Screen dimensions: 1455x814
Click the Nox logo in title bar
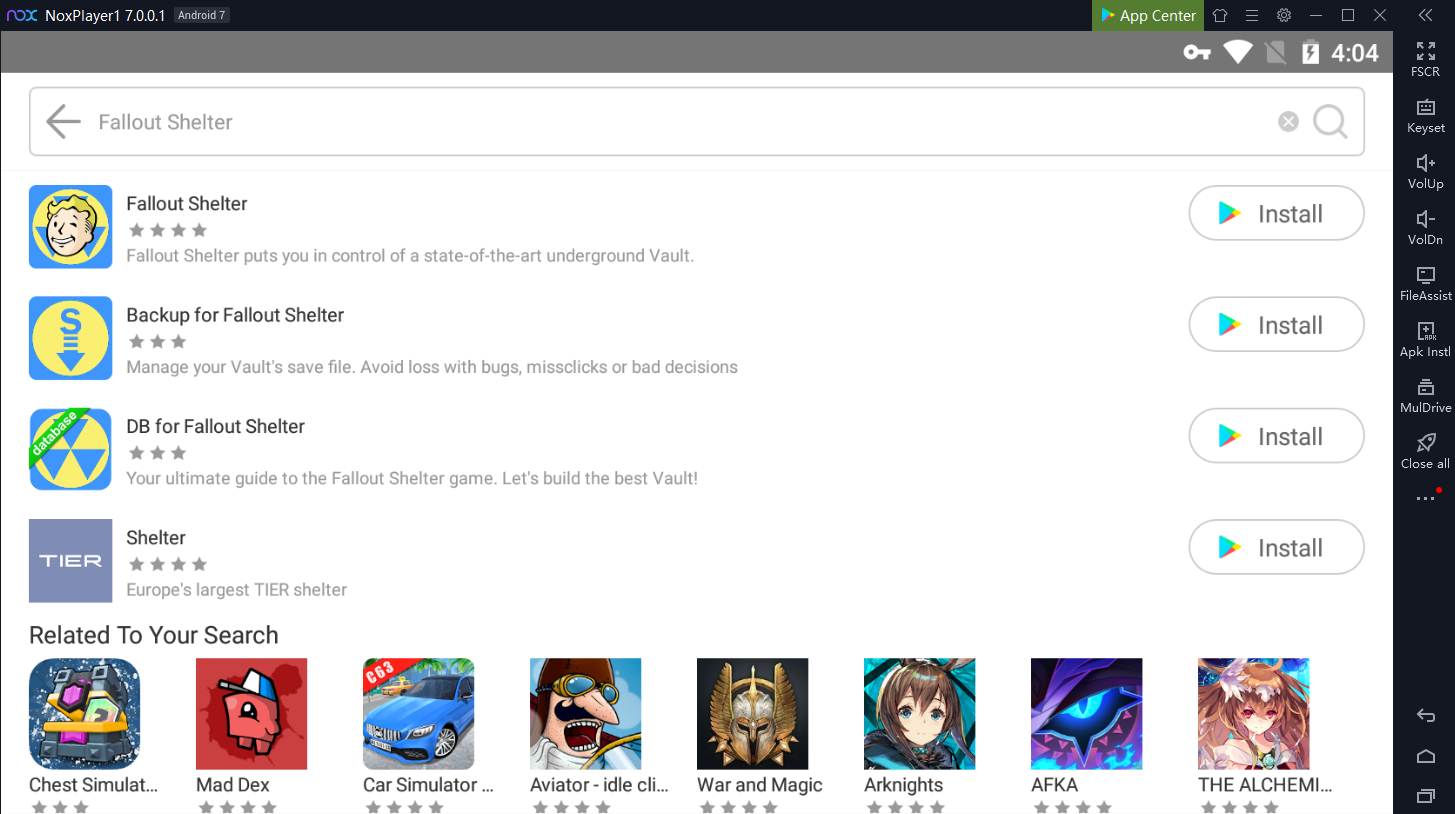click(22, 15)
